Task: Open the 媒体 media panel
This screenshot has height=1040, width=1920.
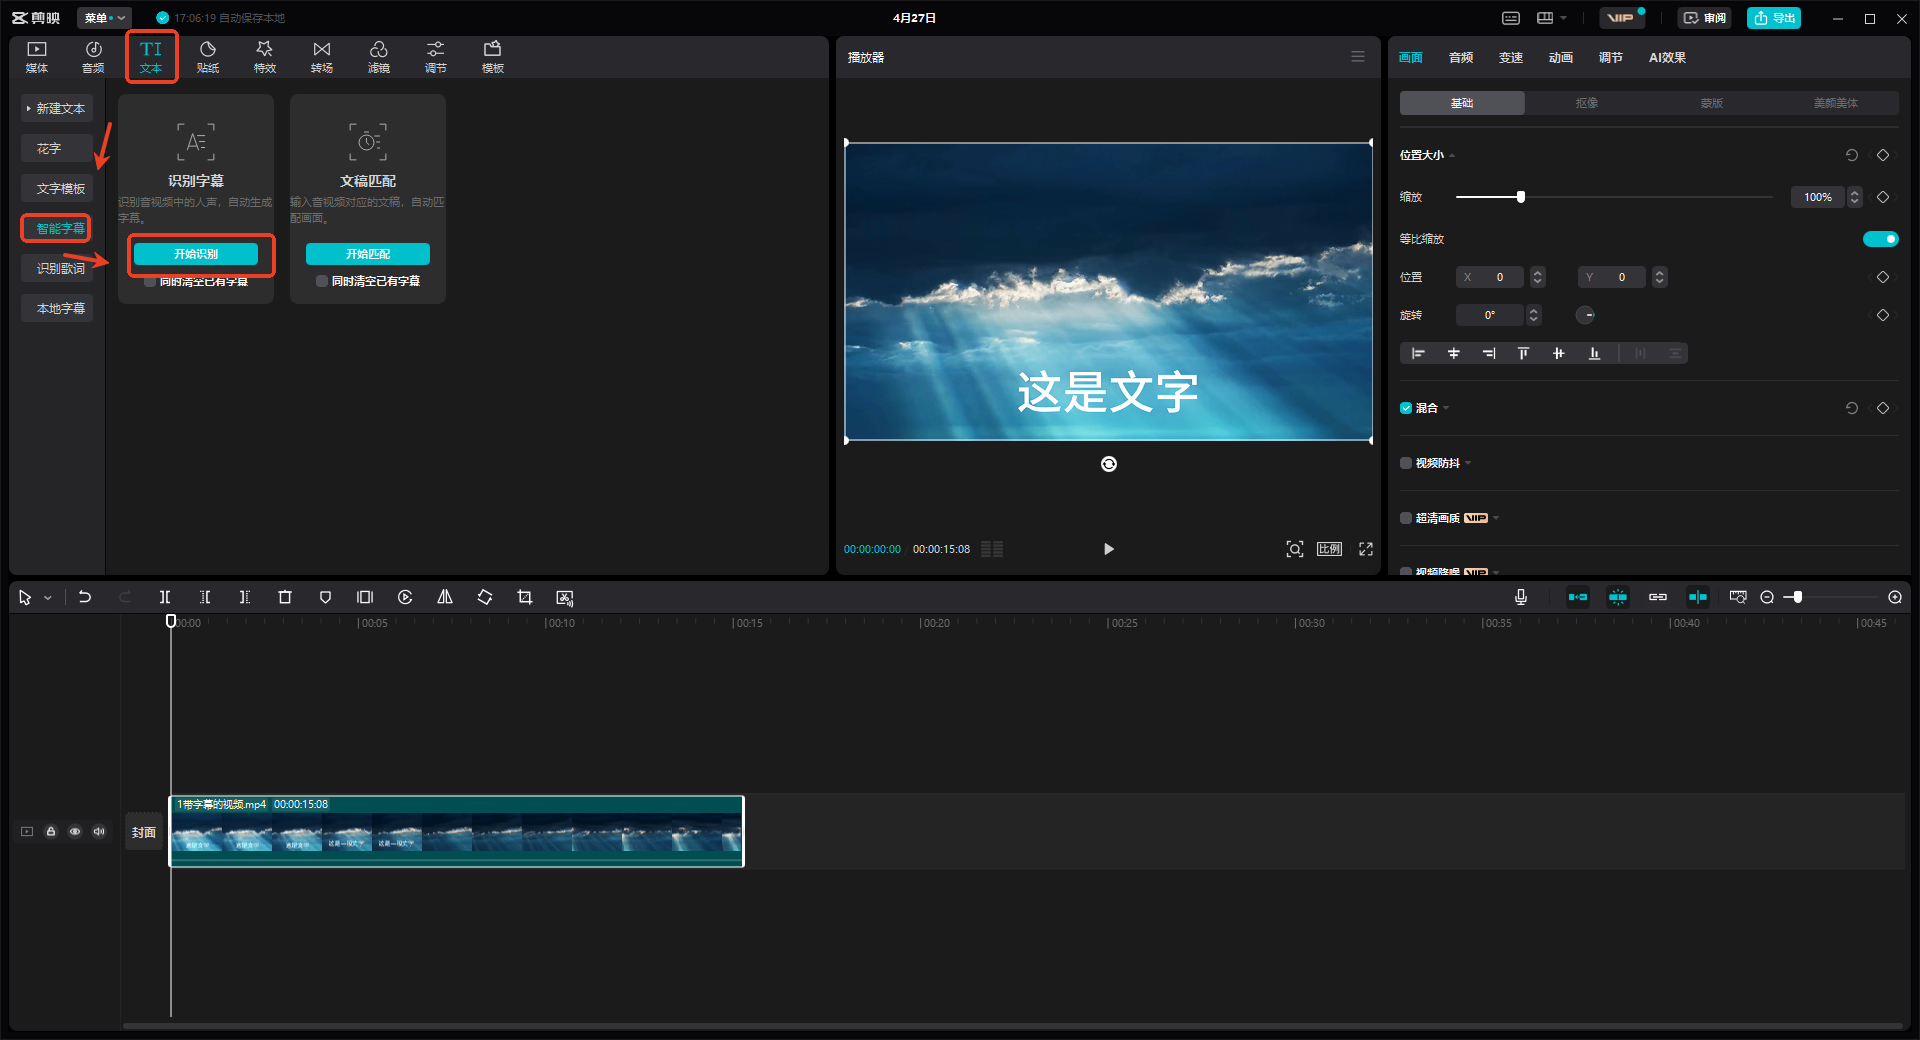Action: pyautogui.click(x=37, y=57)
